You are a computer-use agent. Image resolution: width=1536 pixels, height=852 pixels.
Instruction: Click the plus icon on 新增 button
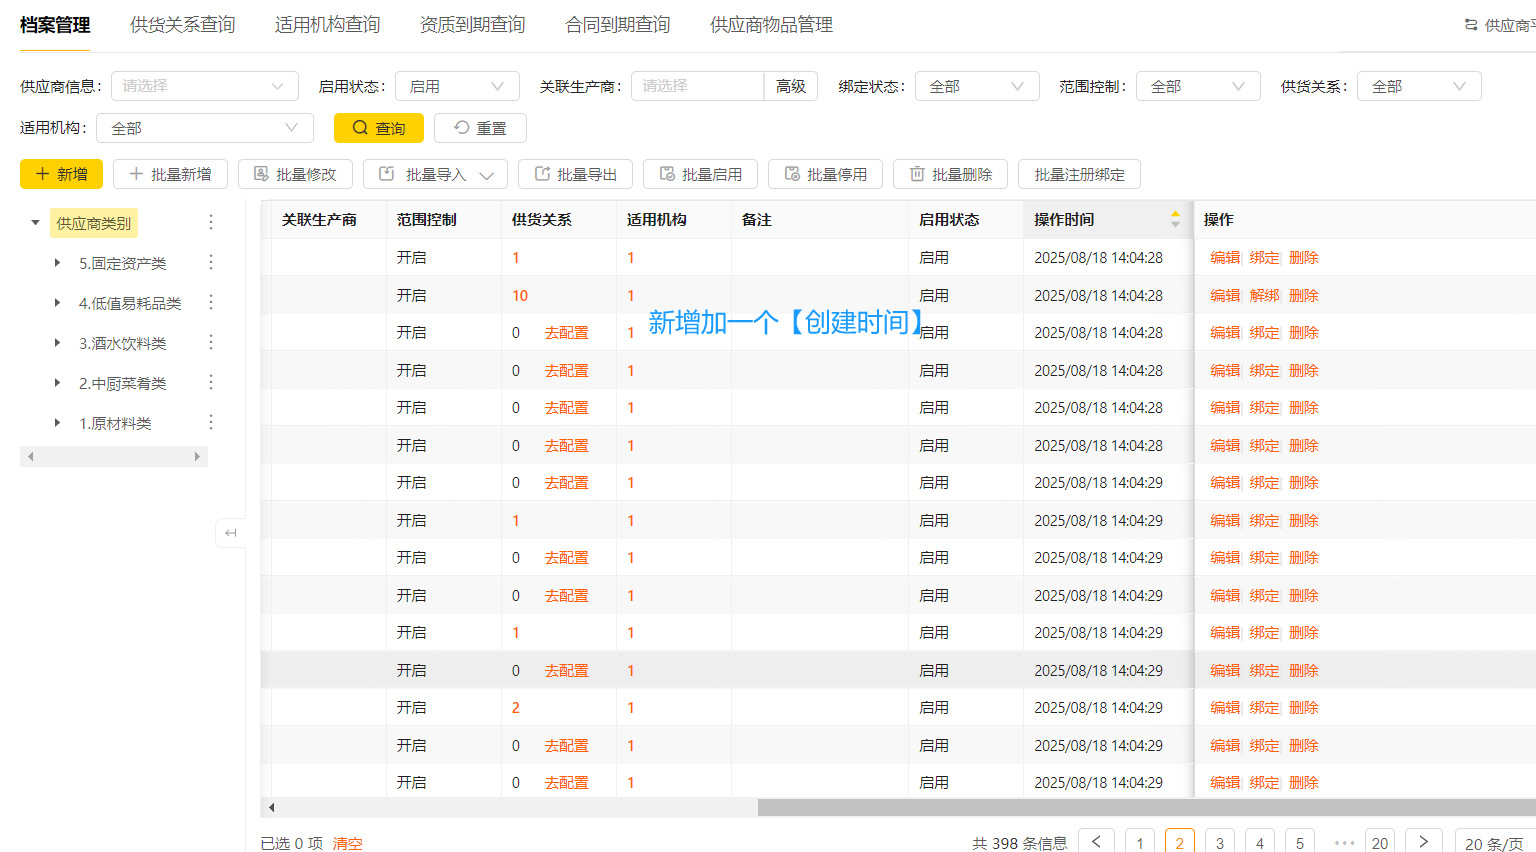tap(41, 174)
